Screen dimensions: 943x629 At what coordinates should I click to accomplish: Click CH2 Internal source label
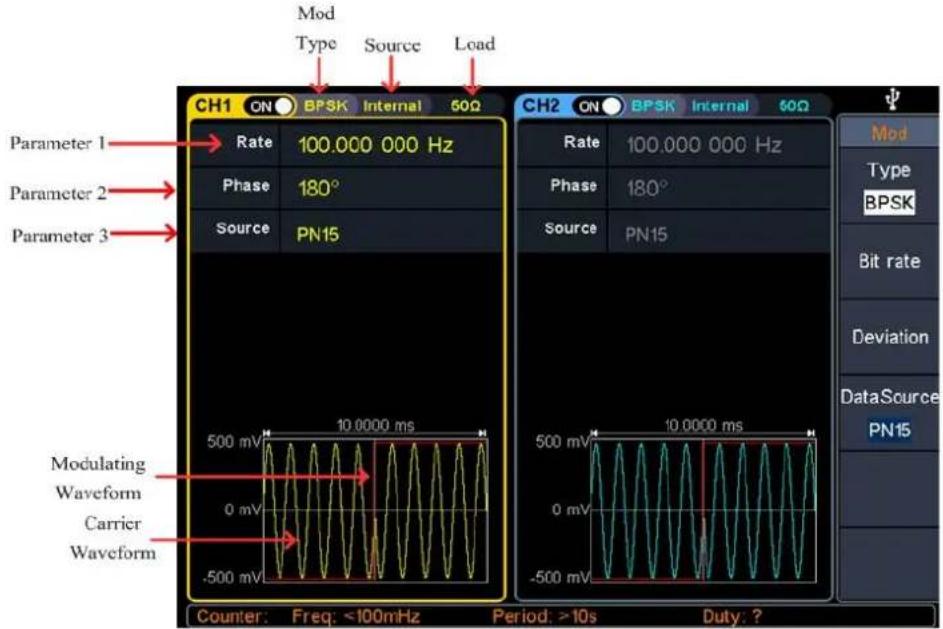tap(720, 106)
